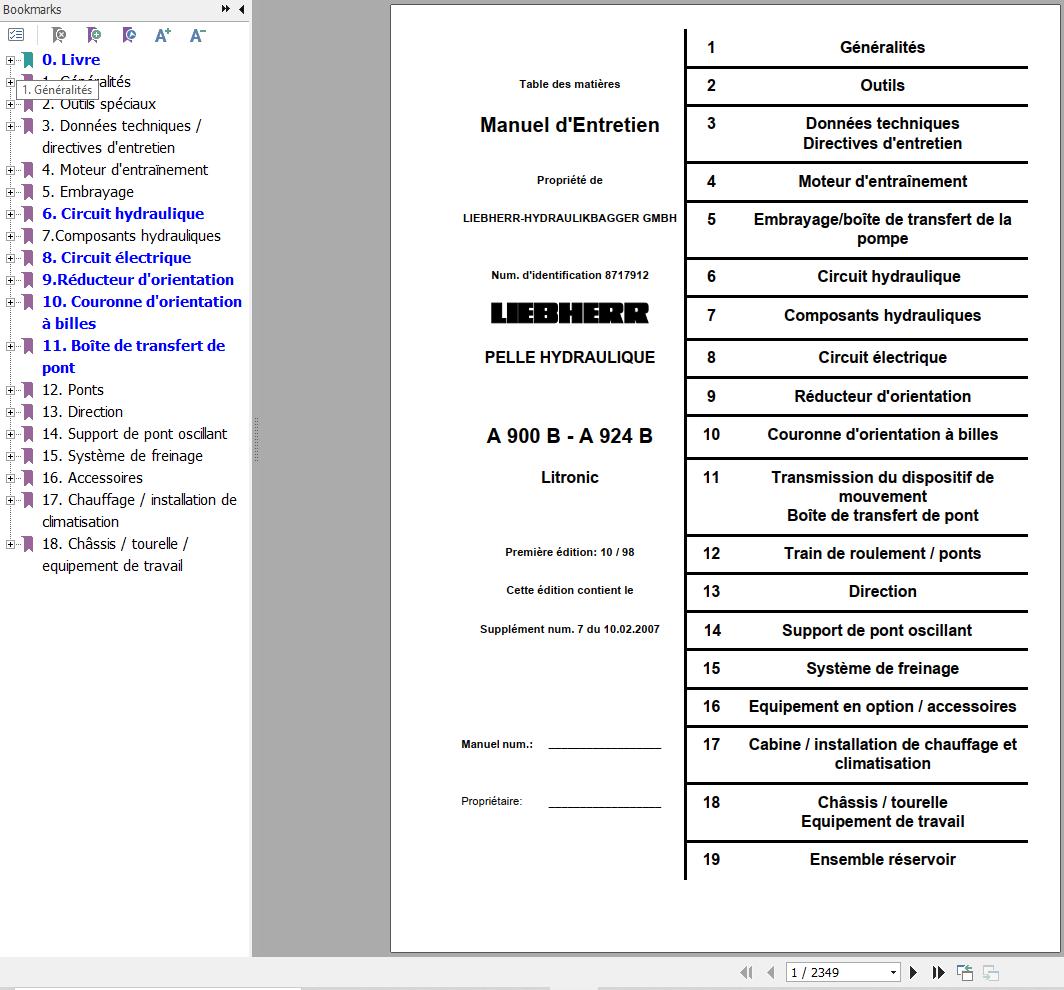This screenshot has width=1064, height=990.
Task: Open bookmark 11. Boîte de transfert de pont
Action: (134, 356)
